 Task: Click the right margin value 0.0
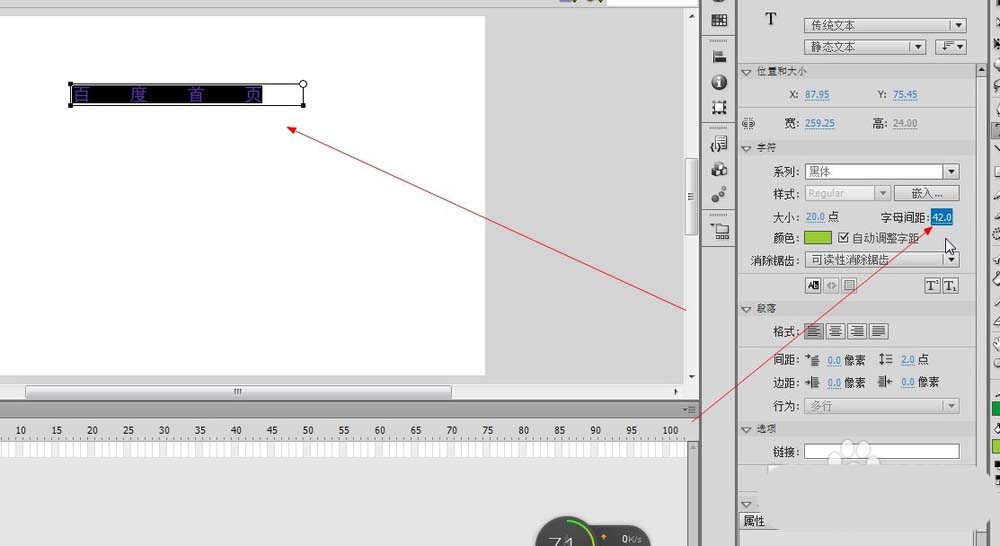(x=908, y=382)
